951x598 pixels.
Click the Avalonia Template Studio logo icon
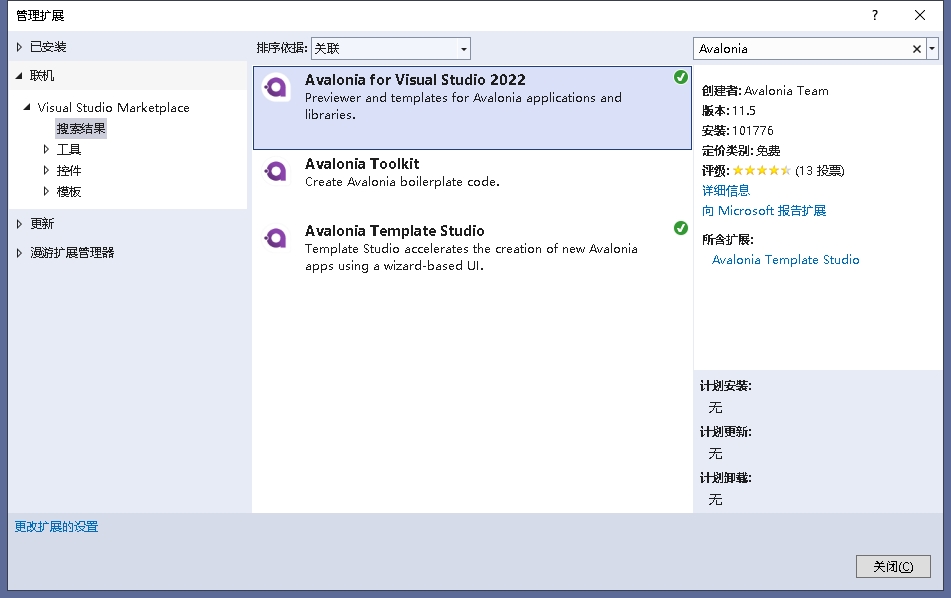276,238
